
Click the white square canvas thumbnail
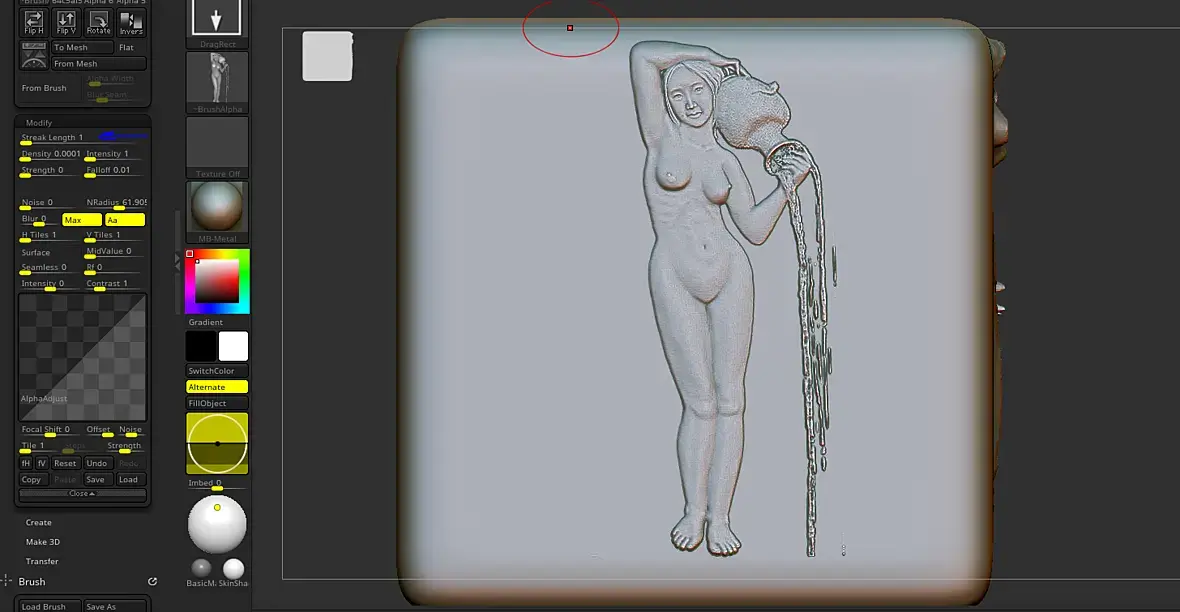[x=327, y=56]
